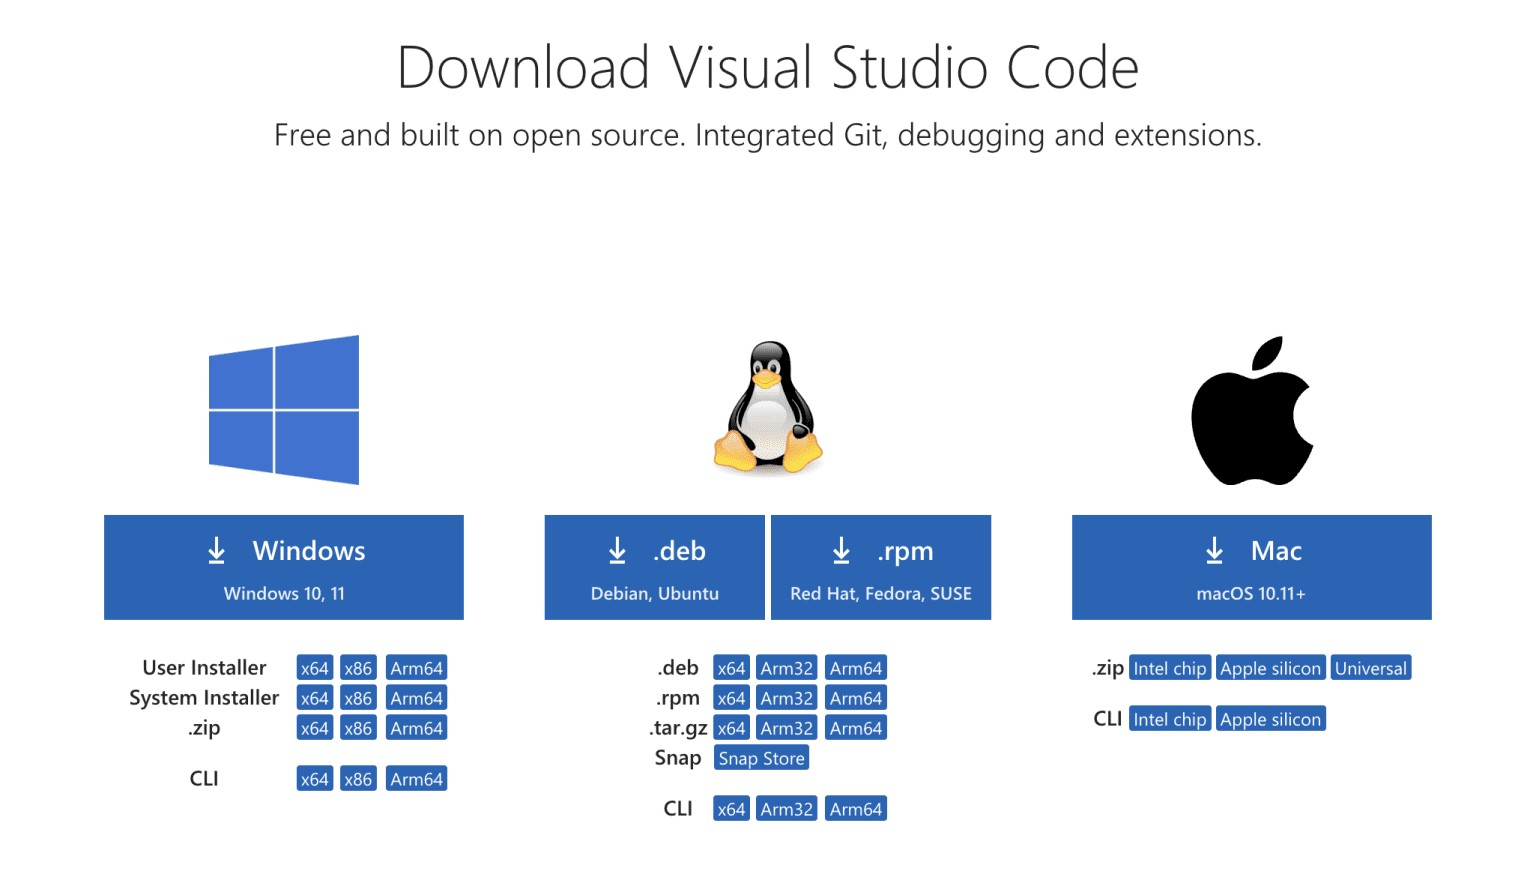This screenshot has height=895, width=1536.
Task: Get VS Code from the Snap Store
Action: 761,757
